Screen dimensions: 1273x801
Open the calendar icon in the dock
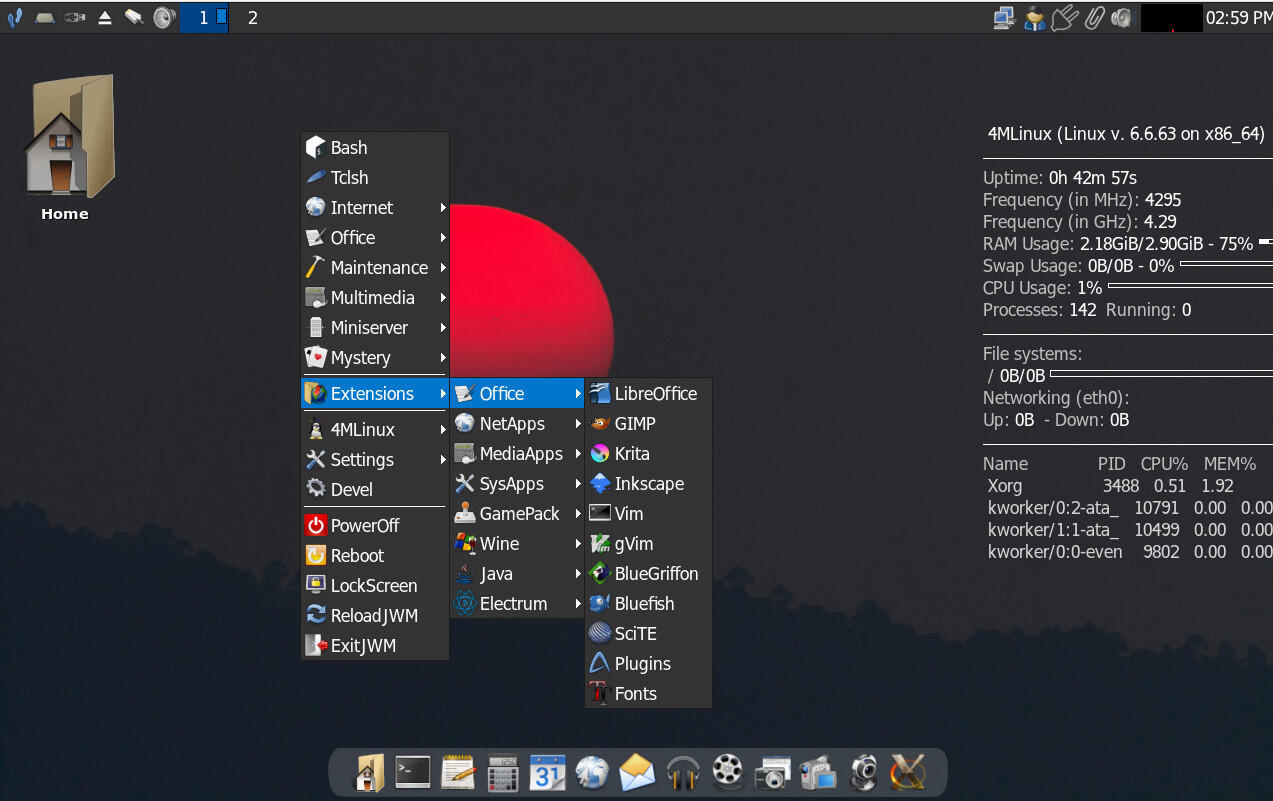(547, 773)
